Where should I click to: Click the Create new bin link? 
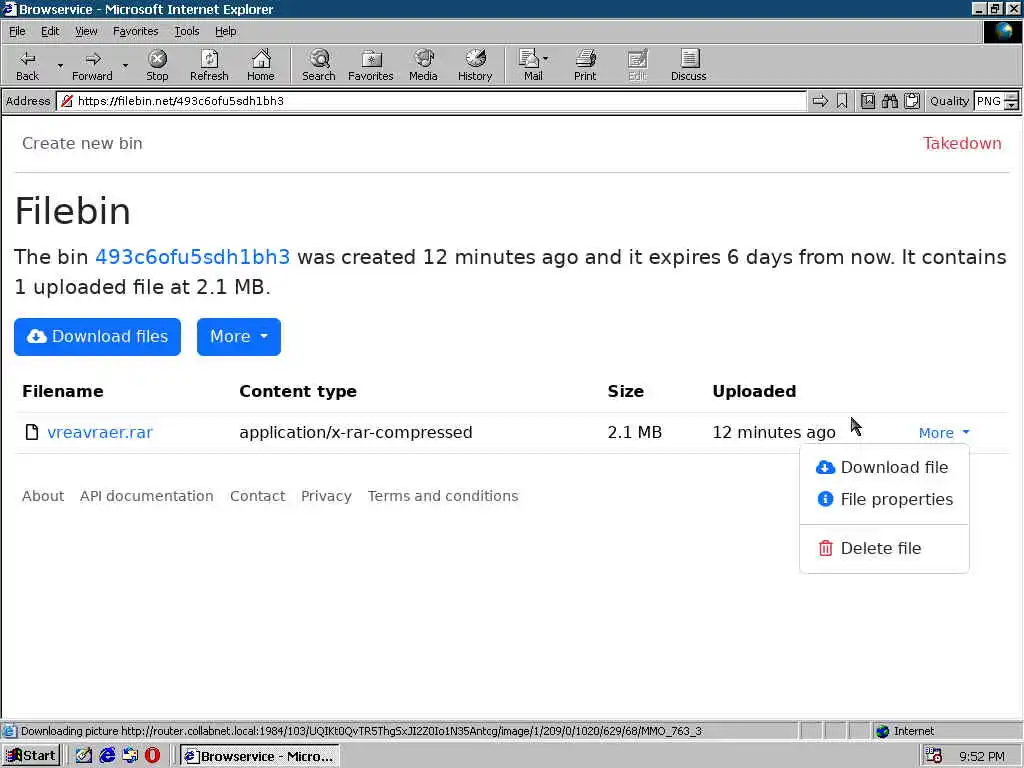click(x=82, y=144)
